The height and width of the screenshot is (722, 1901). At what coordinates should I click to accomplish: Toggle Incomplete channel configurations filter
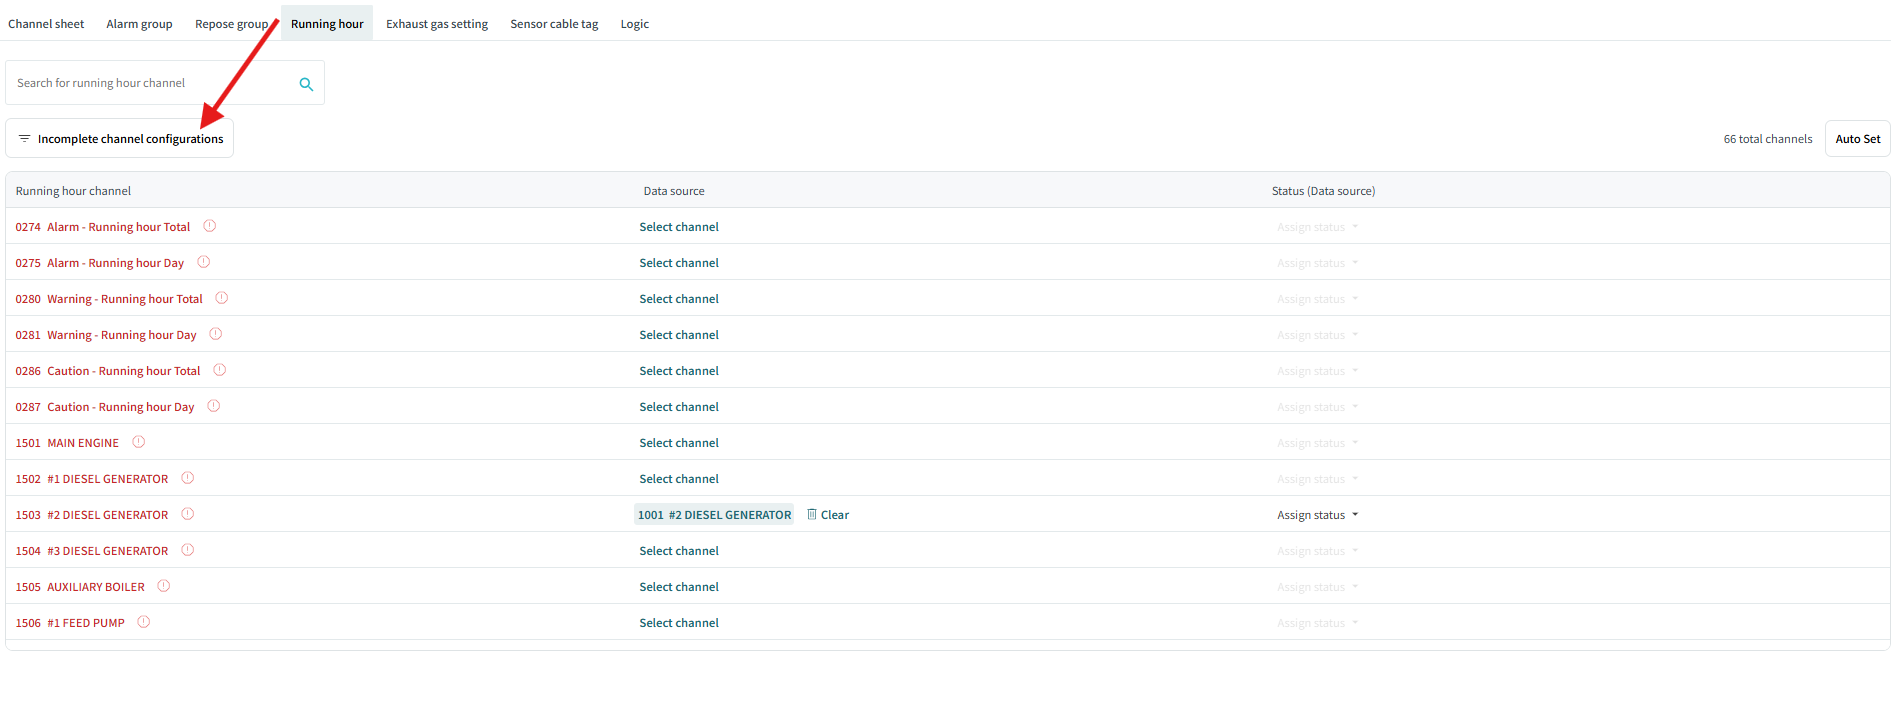[x=120, y=139]
